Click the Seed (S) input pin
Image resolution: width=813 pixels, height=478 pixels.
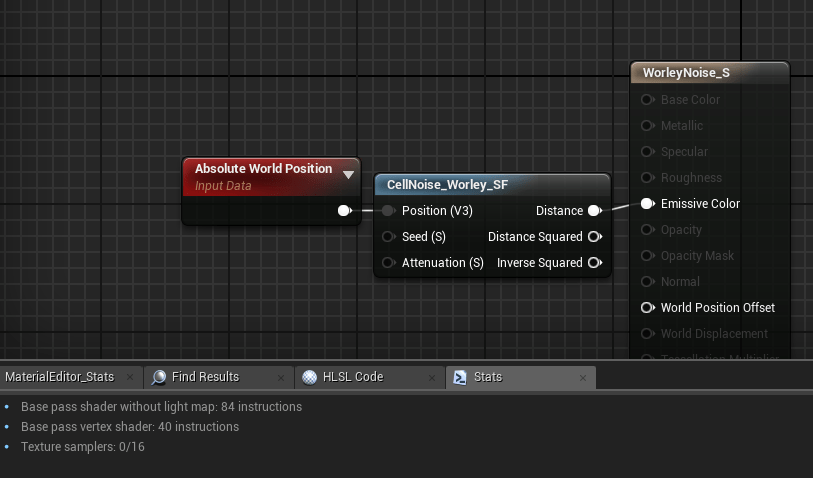(388, 237)
